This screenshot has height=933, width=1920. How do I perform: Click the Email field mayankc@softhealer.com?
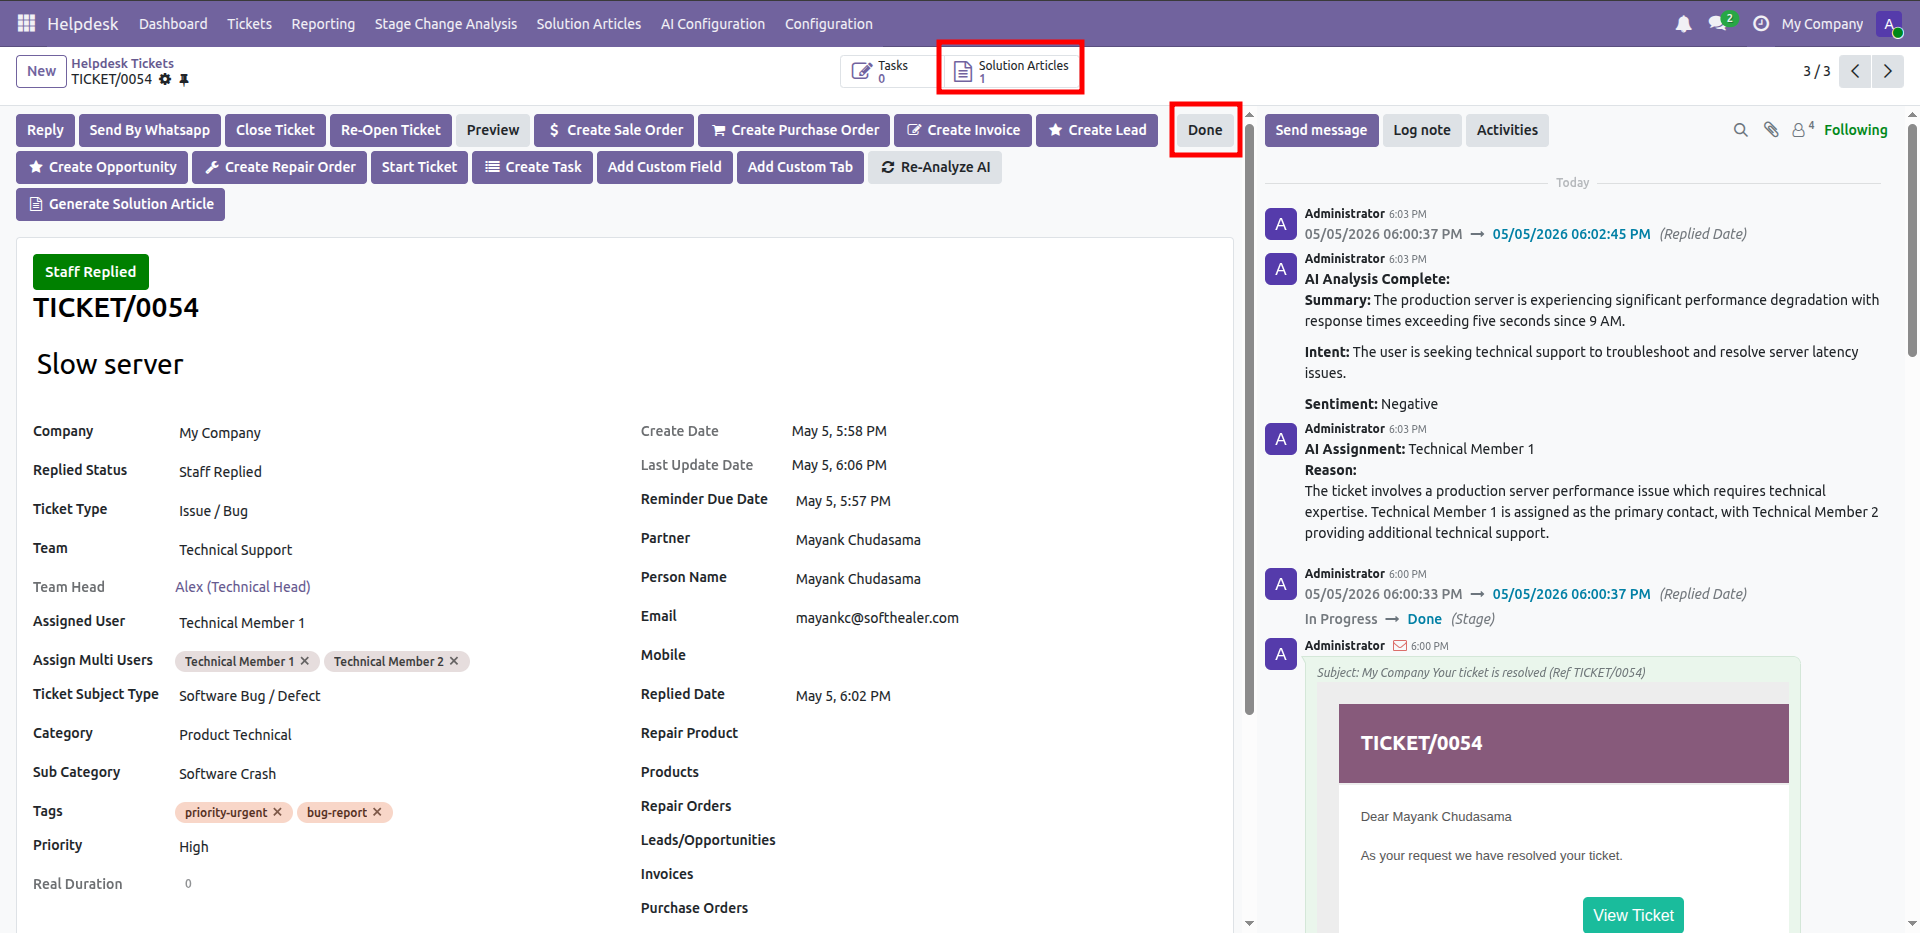click(877, 618)
